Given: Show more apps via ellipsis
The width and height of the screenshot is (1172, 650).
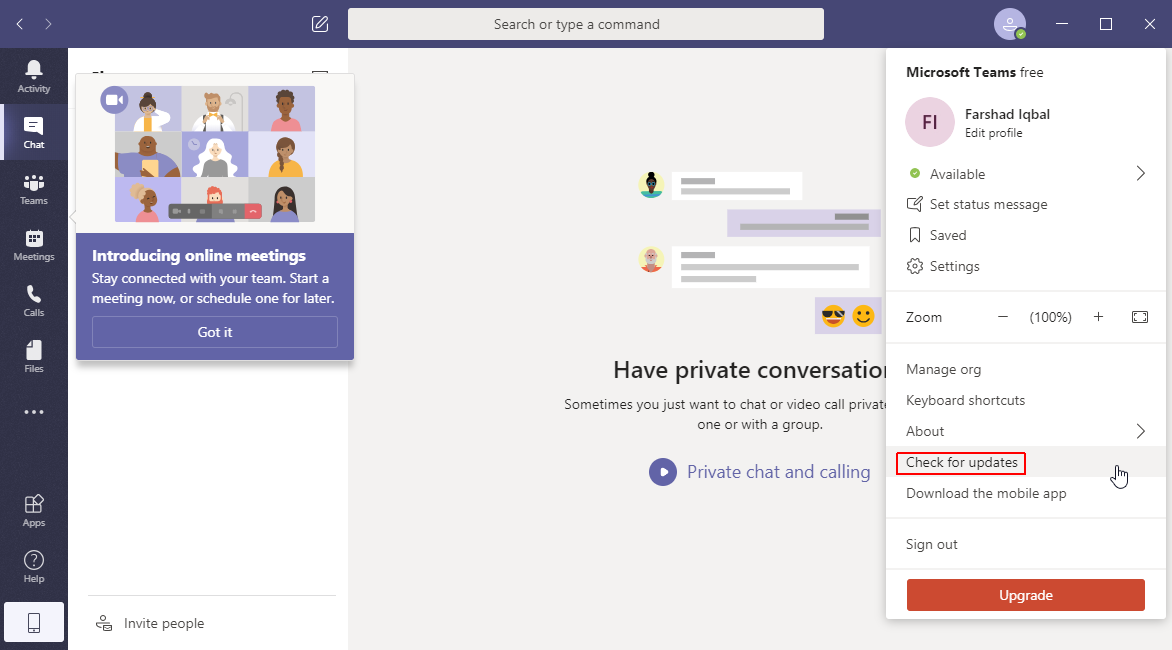Looking at the screenshot, I should [x=34, y=412].
